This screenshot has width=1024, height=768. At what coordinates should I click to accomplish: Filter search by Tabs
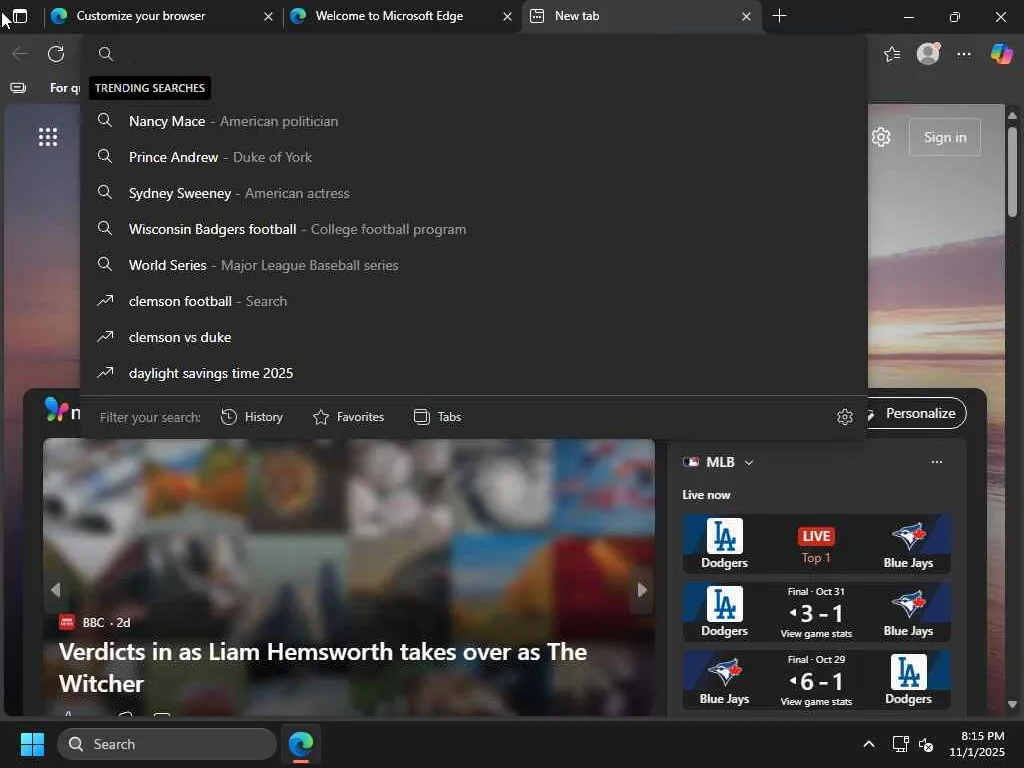pos(438,417)
